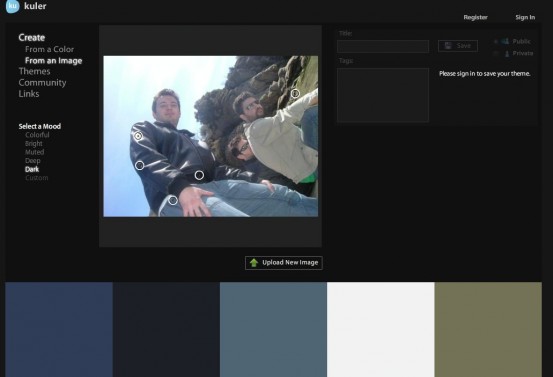Select Create From a Color
553x377 pixels.
click(x=49, y=49)
